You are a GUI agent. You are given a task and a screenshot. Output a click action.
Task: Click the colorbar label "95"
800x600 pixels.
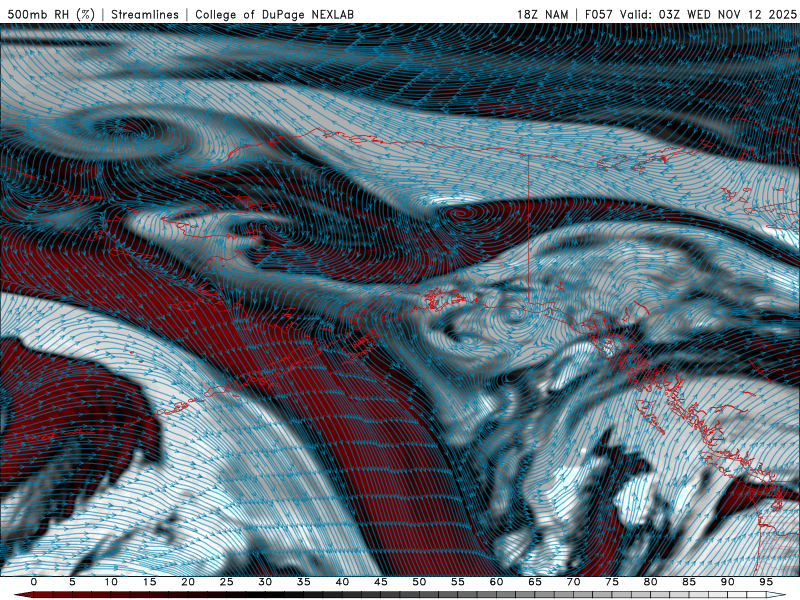click(766, 582)
